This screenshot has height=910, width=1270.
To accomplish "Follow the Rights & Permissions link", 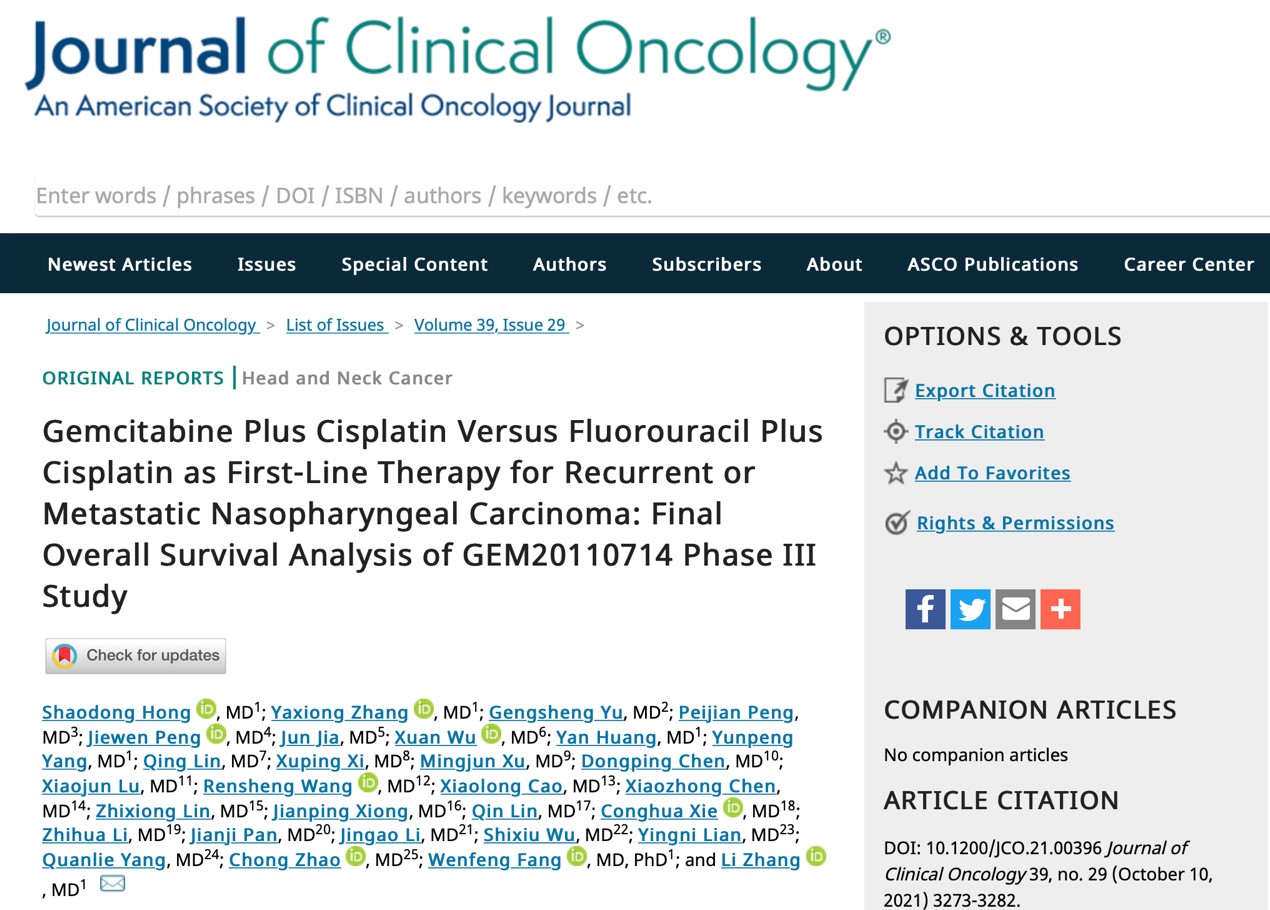I will pos(1015,523).
